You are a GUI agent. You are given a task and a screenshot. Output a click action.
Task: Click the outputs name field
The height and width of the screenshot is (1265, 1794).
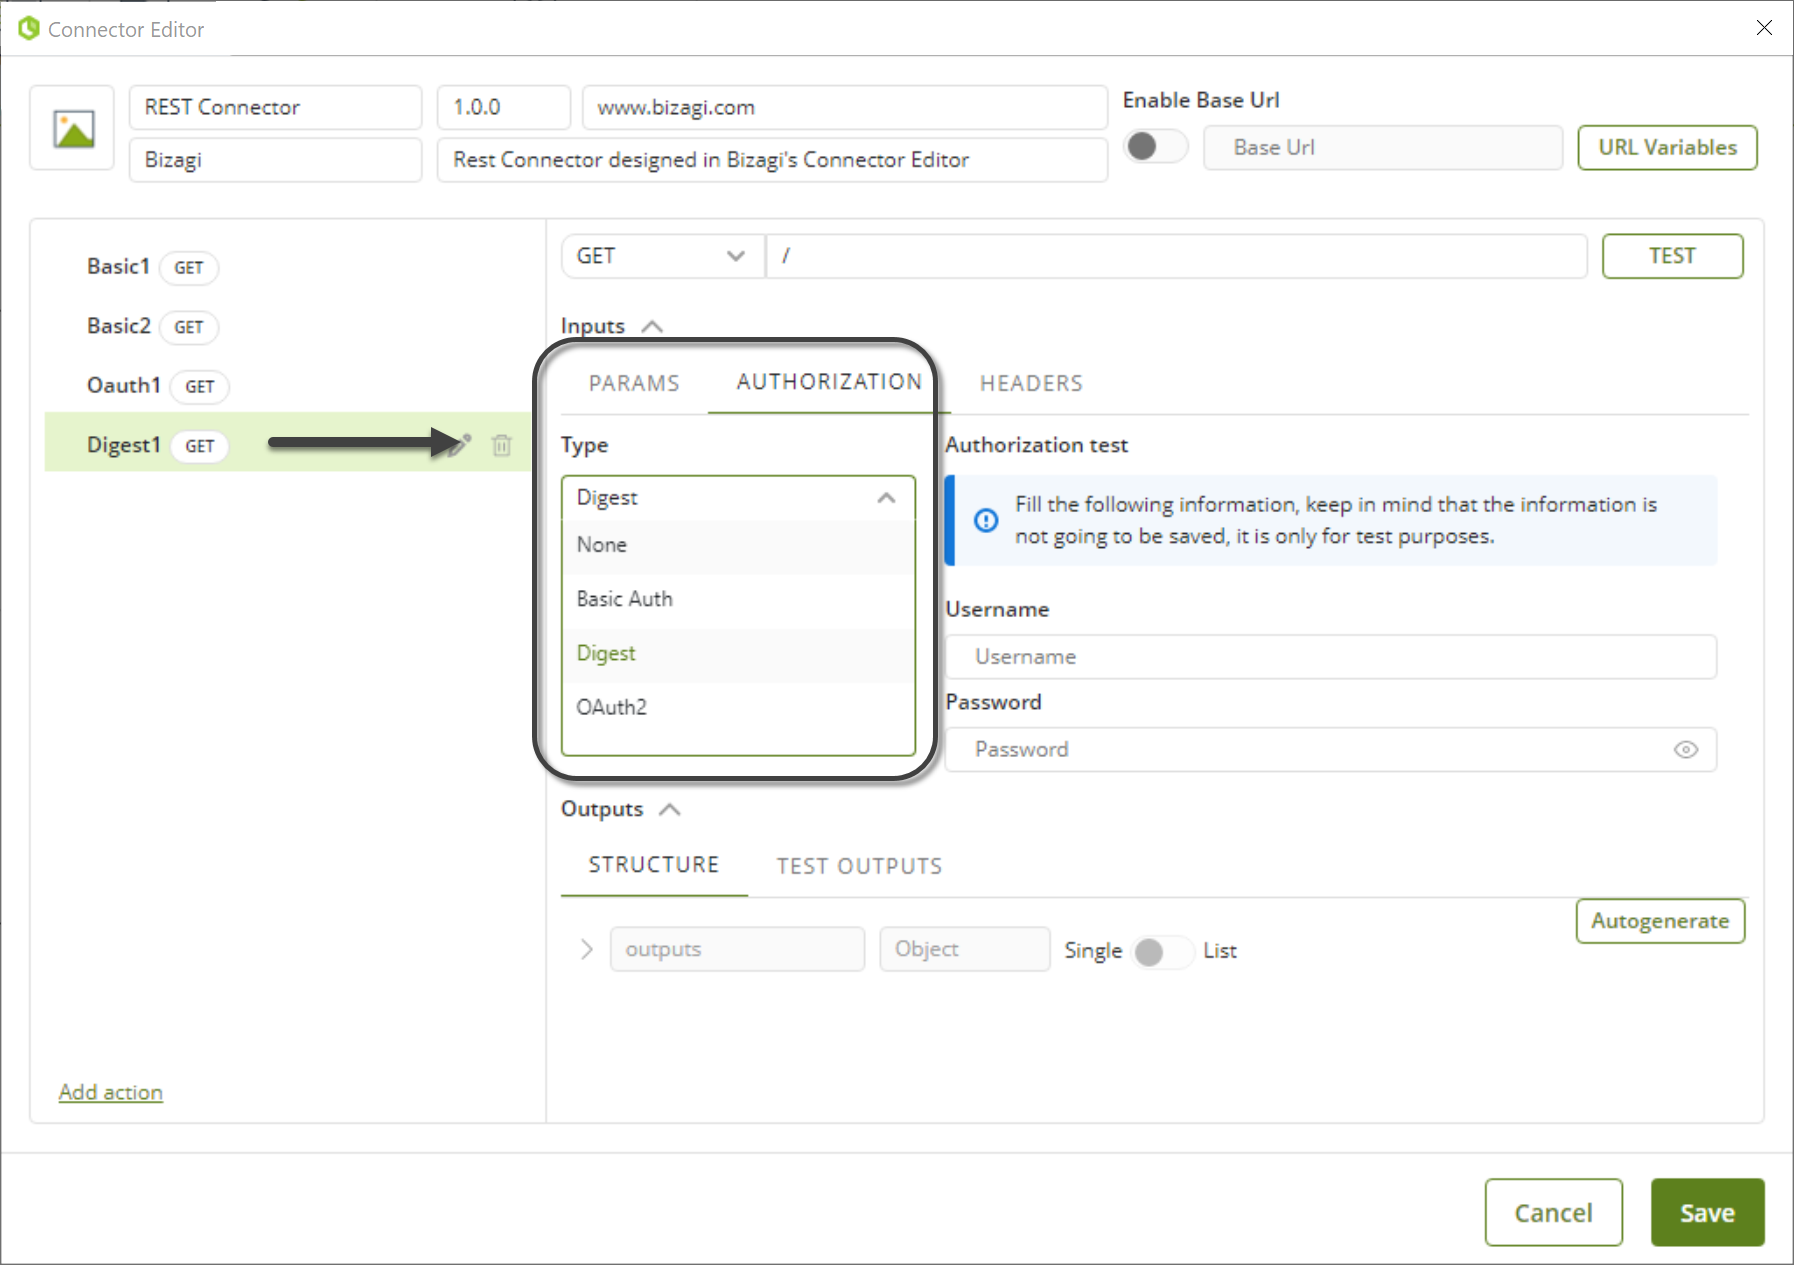pyautogui.click(x=737, y=949)
